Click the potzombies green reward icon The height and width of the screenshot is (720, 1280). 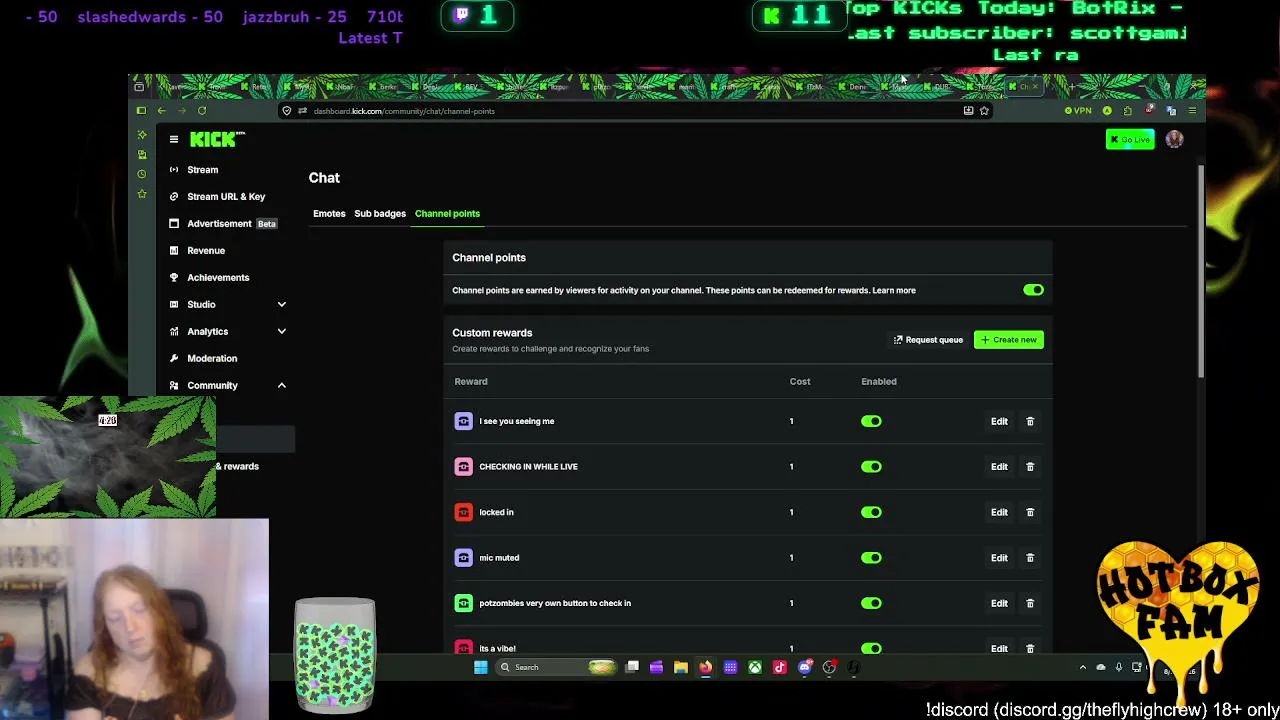tap(463, 604)
